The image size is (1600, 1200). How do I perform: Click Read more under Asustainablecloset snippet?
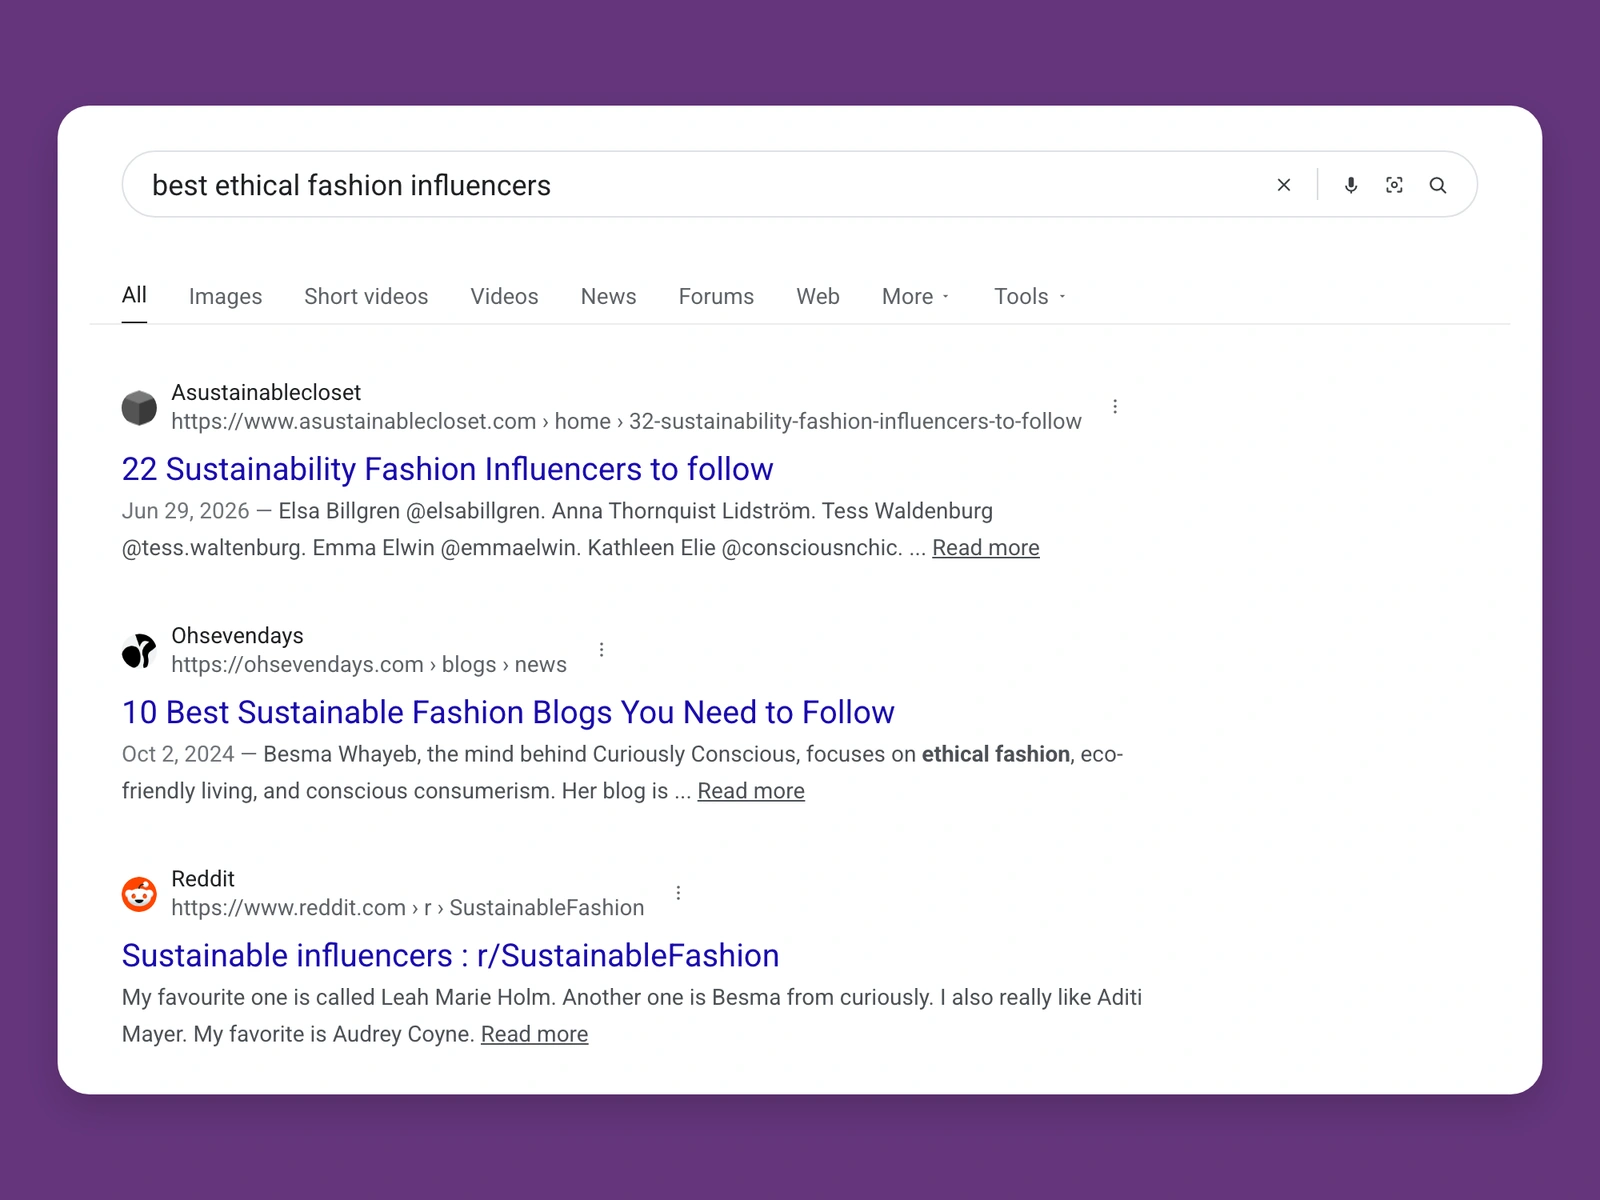click(986, 548)
